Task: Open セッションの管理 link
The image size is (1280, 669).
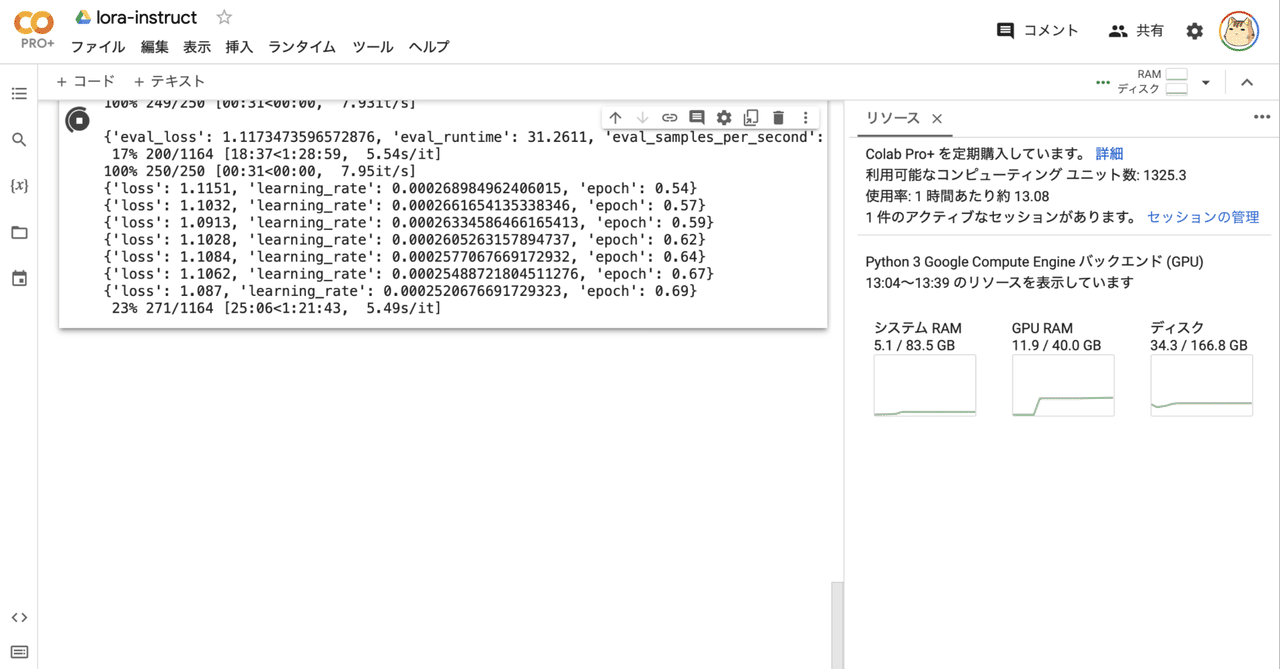Action: (x=1203, y=216)
